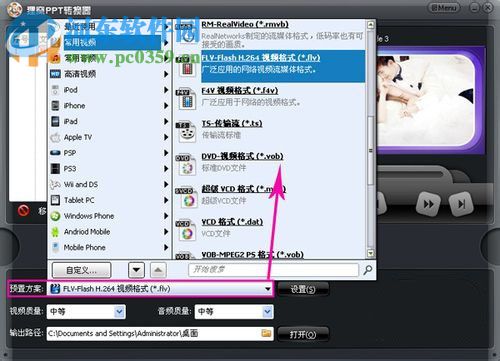Click the 高清视频 HD icon
This screenshot has height=361, width=500.
pos(55,74)
